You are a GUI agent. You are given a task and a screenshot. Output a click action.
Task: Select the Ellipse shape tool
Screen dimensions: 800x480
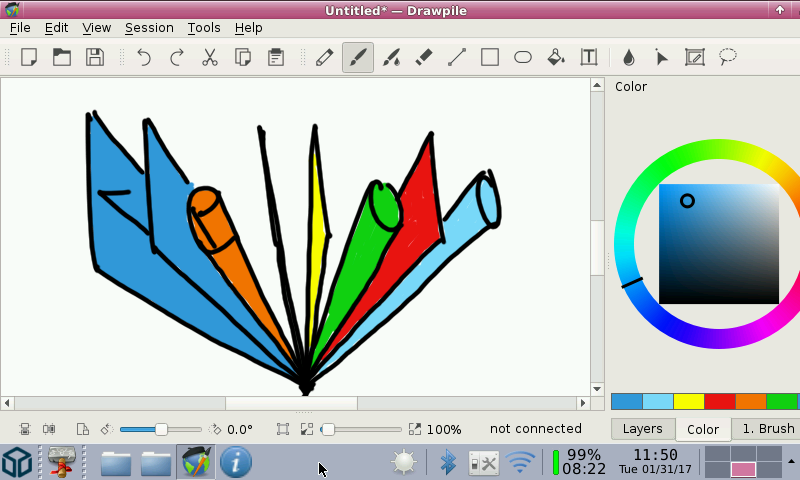(x=523, y=57)
